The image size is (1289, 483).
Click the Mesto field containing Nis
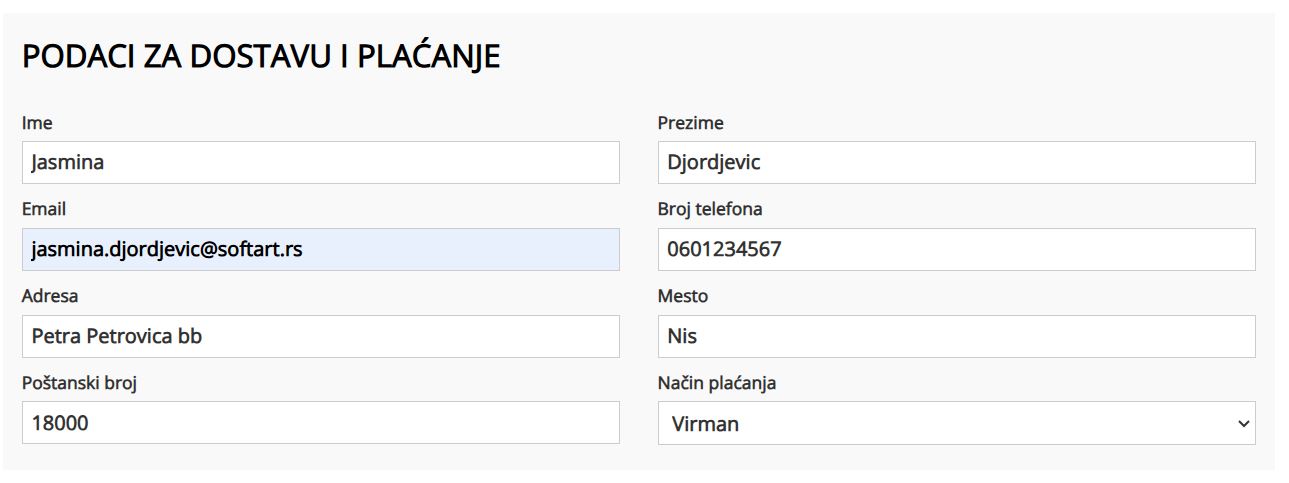[956, 336]
